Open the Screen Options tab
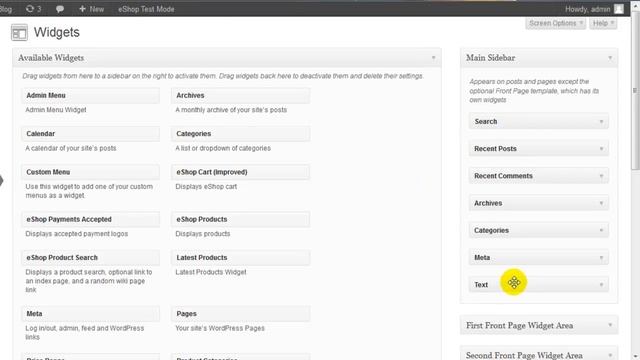Screen dimensions: 640x360 pos(556,23)
